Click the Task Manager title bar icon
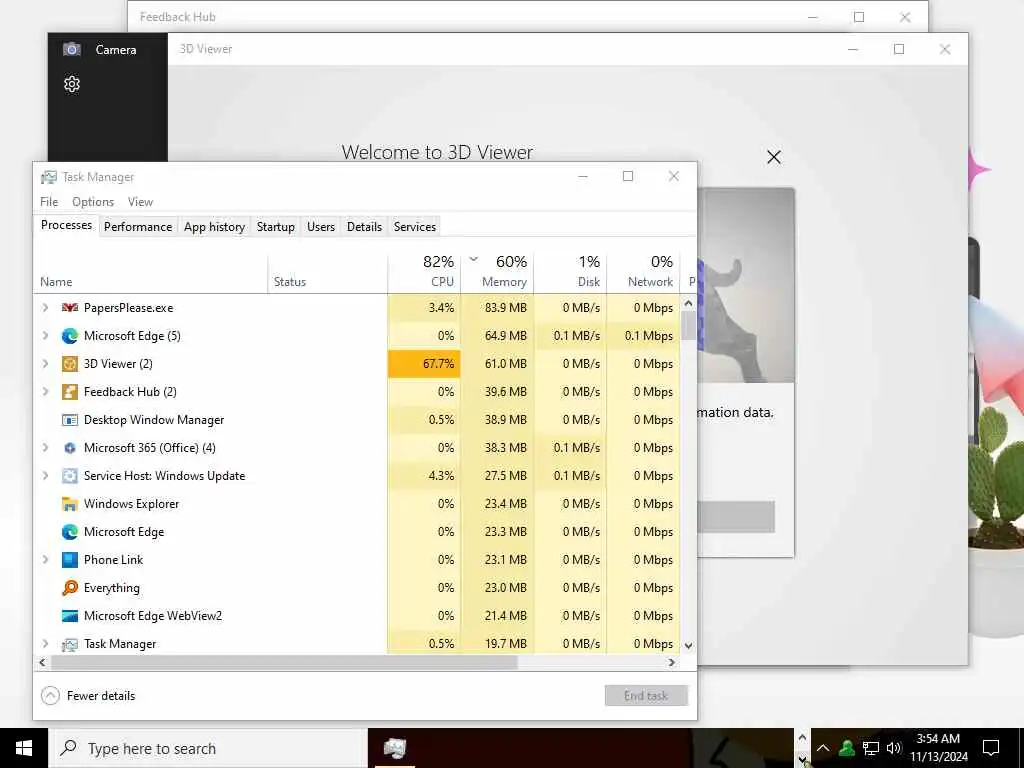Viewport: 1024px width, 768px height. pos(49,177)
